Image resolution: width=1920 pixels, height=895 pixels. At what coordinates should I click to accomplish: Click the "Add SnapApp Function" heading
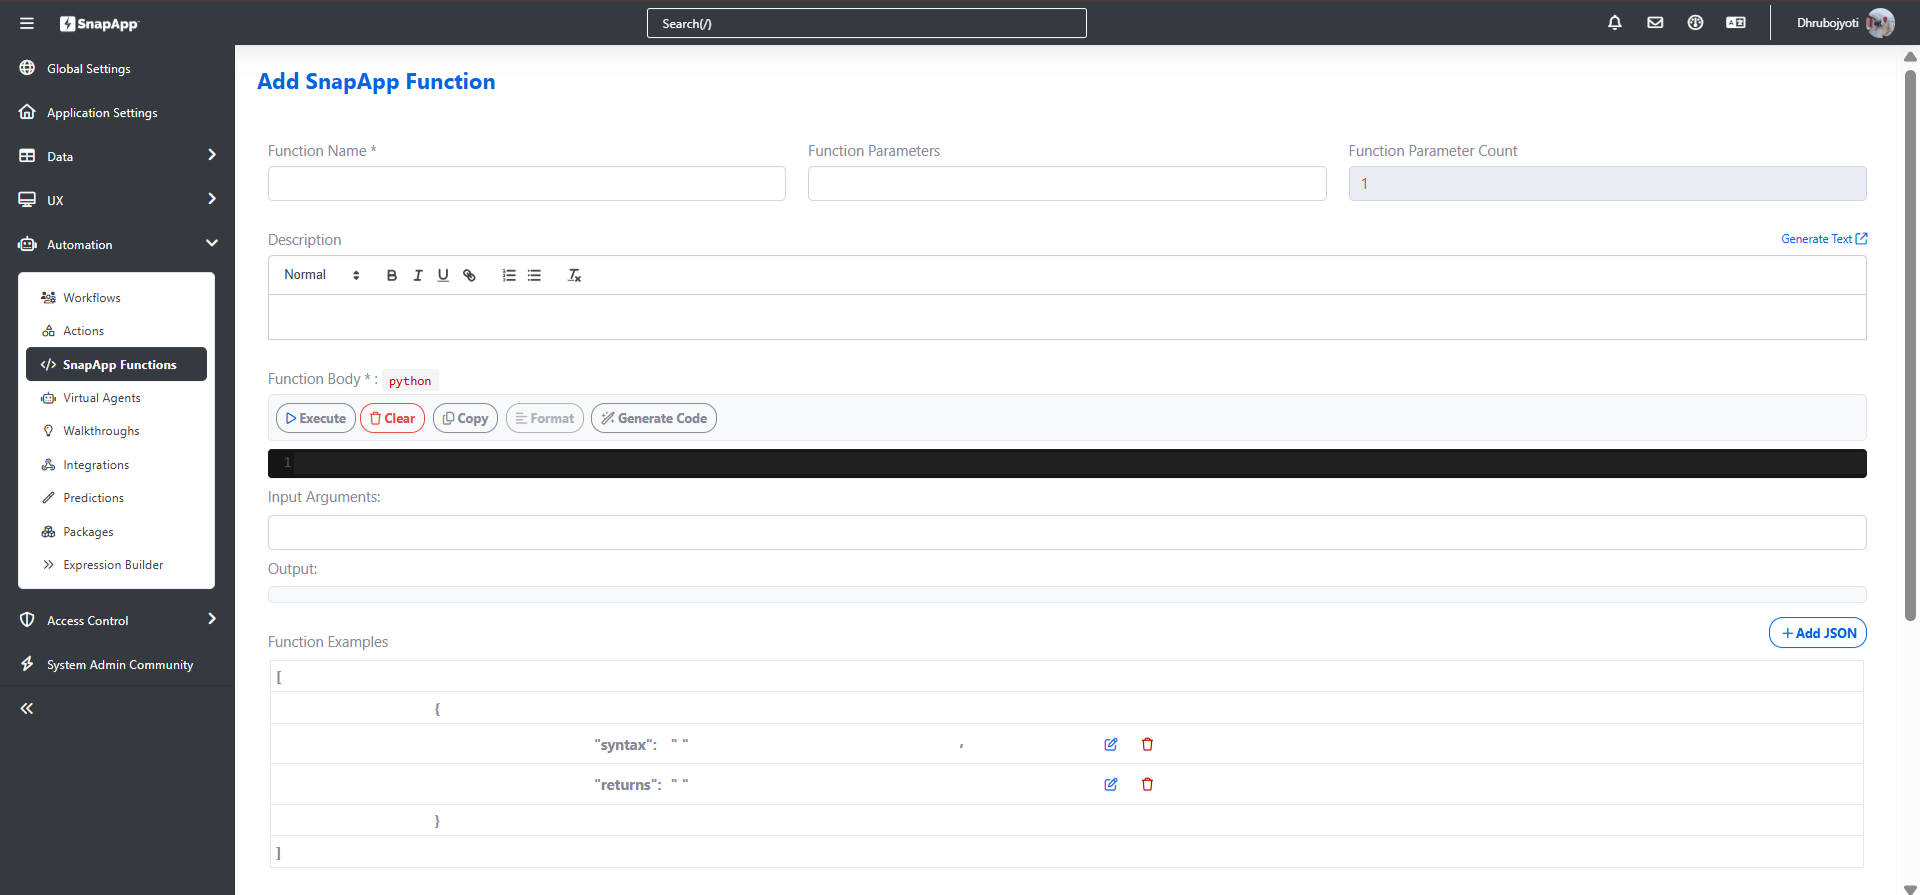click(376, 82)
